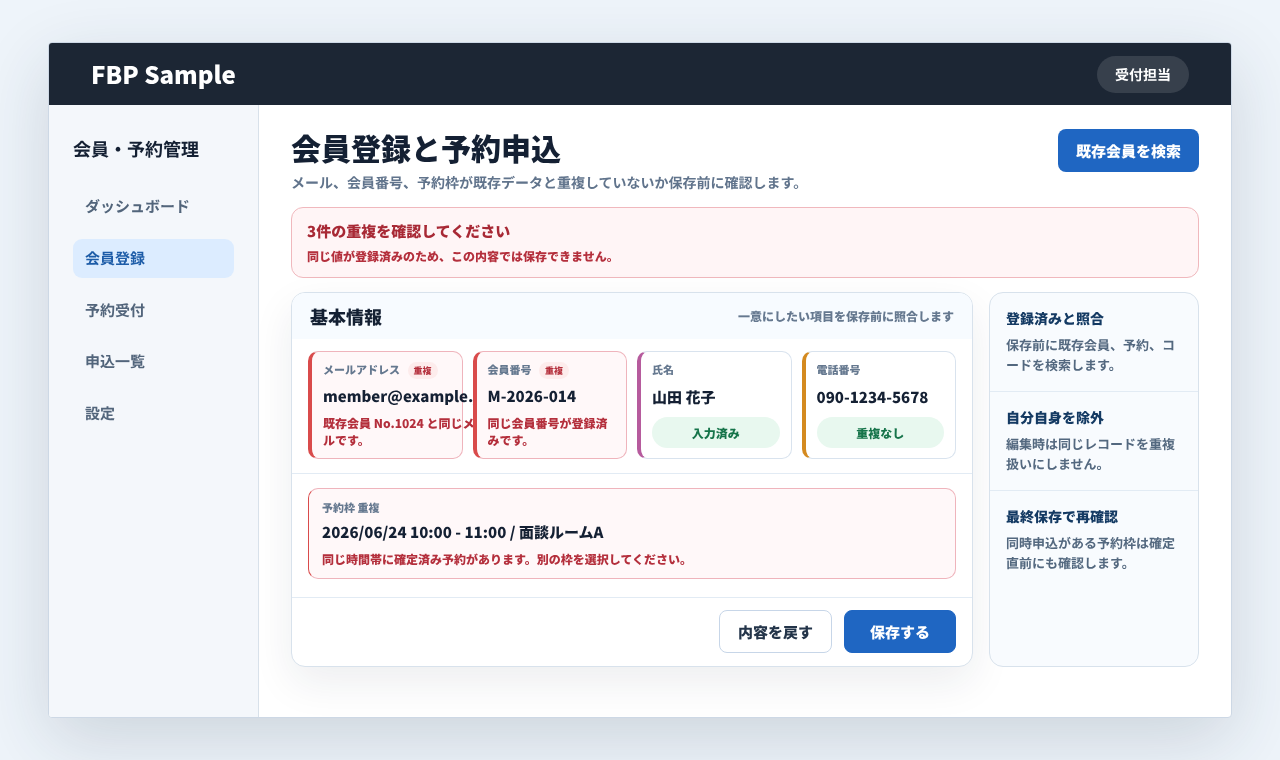Click the member@example. email field
Image resolution: width=1280 pixels, height=760 pixels.
click(x=386, y=405)
